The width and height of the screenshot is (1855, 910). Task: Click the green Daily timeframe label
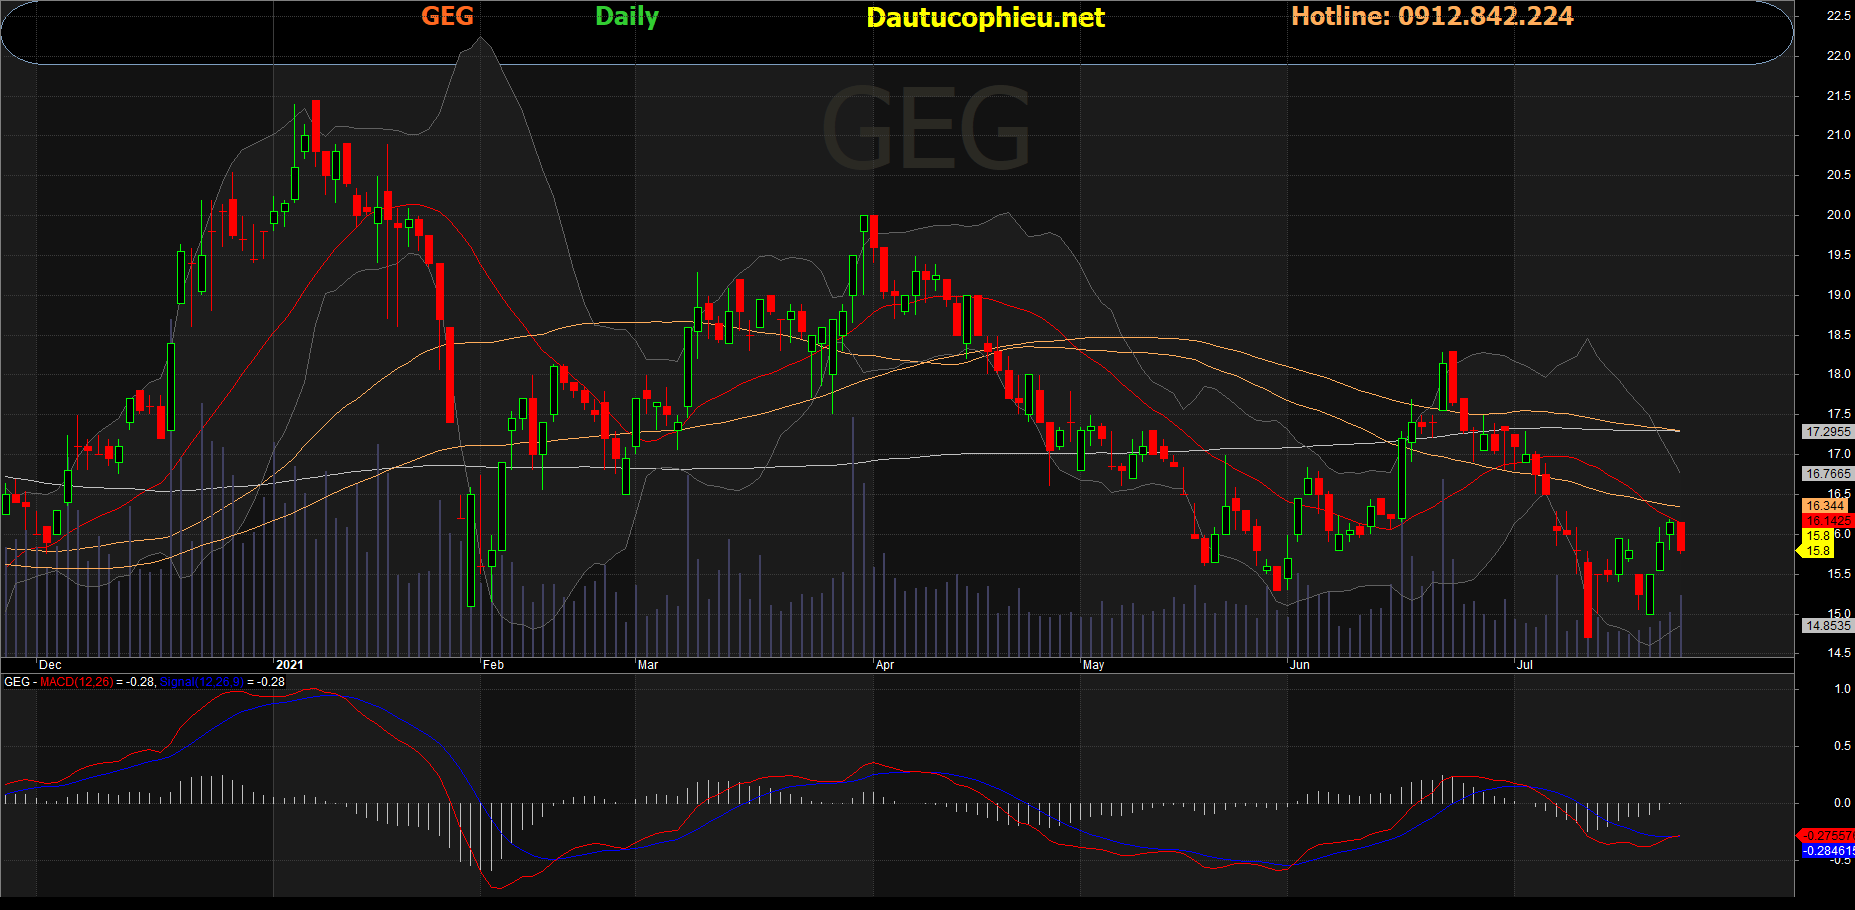[x=627, y=16]
